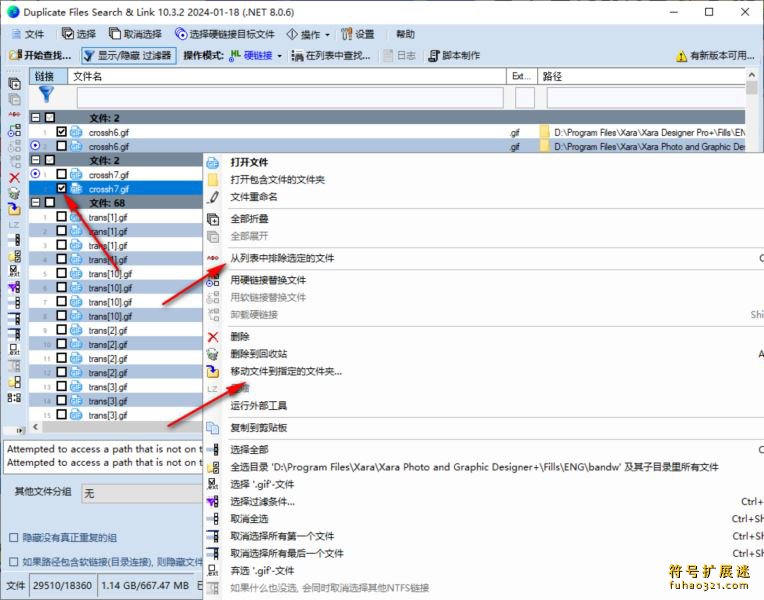Click the blue funnel filter icon
Image resolution: width=764 pixels, height=600 pixels.
pyautogui.click(x=46, y=94)
